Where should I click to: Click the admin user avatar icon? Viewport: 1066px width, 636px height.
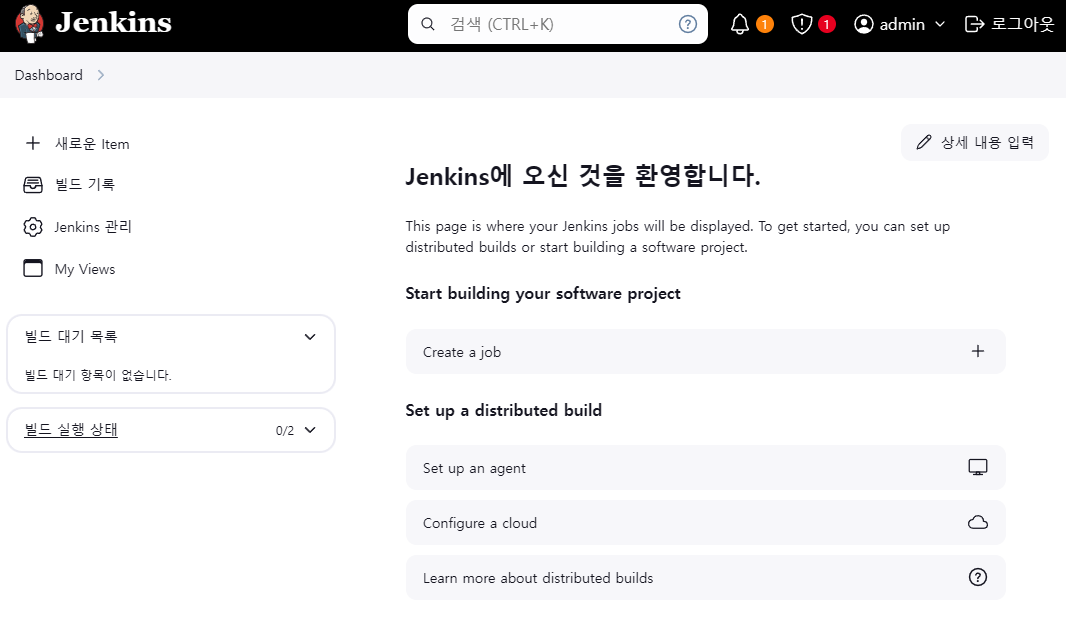coord(863,24)
